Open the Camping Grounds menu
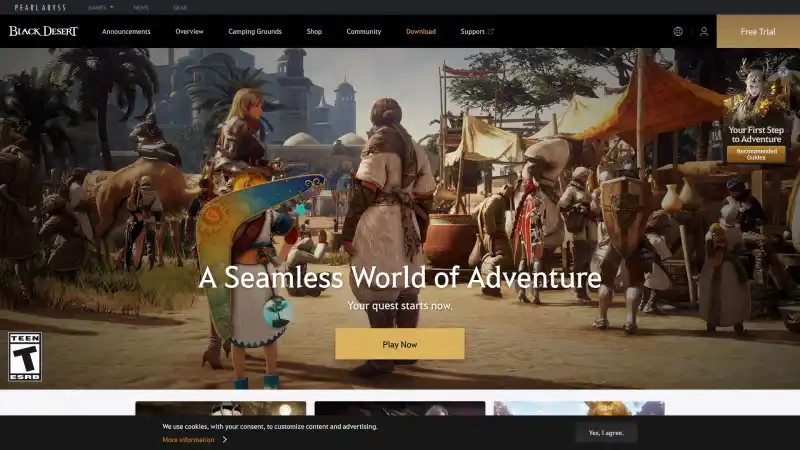 pyautogui.click(x=255, y=32)
